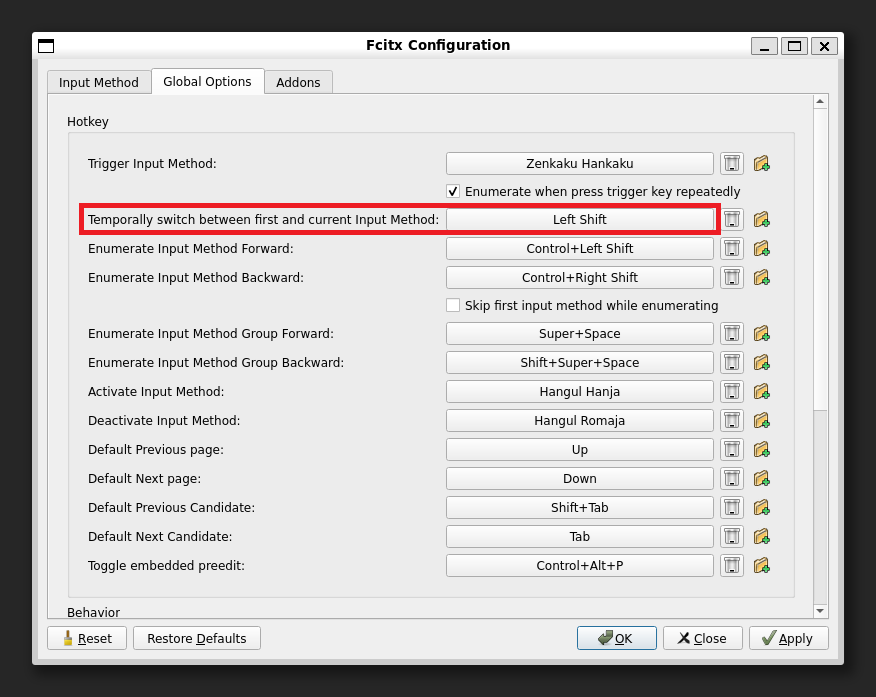Clear hotkey for Enumerate Input Method Forward
This screenshot has width=876, height=697.
(732, 249)
